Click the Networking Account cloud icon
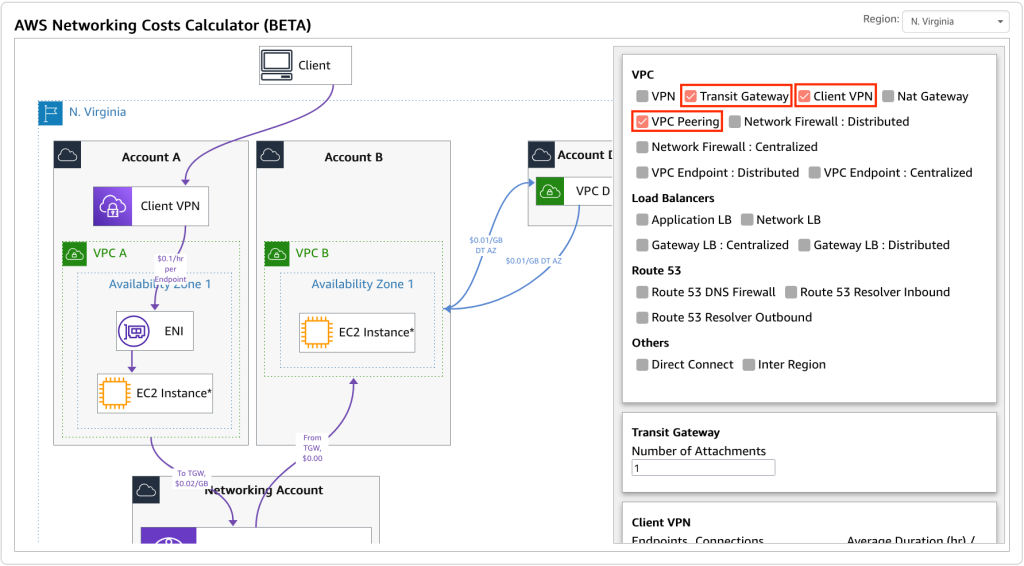The height and width of the screenshot is (566, 1024). pyautogui.click(x=146, y=490)
